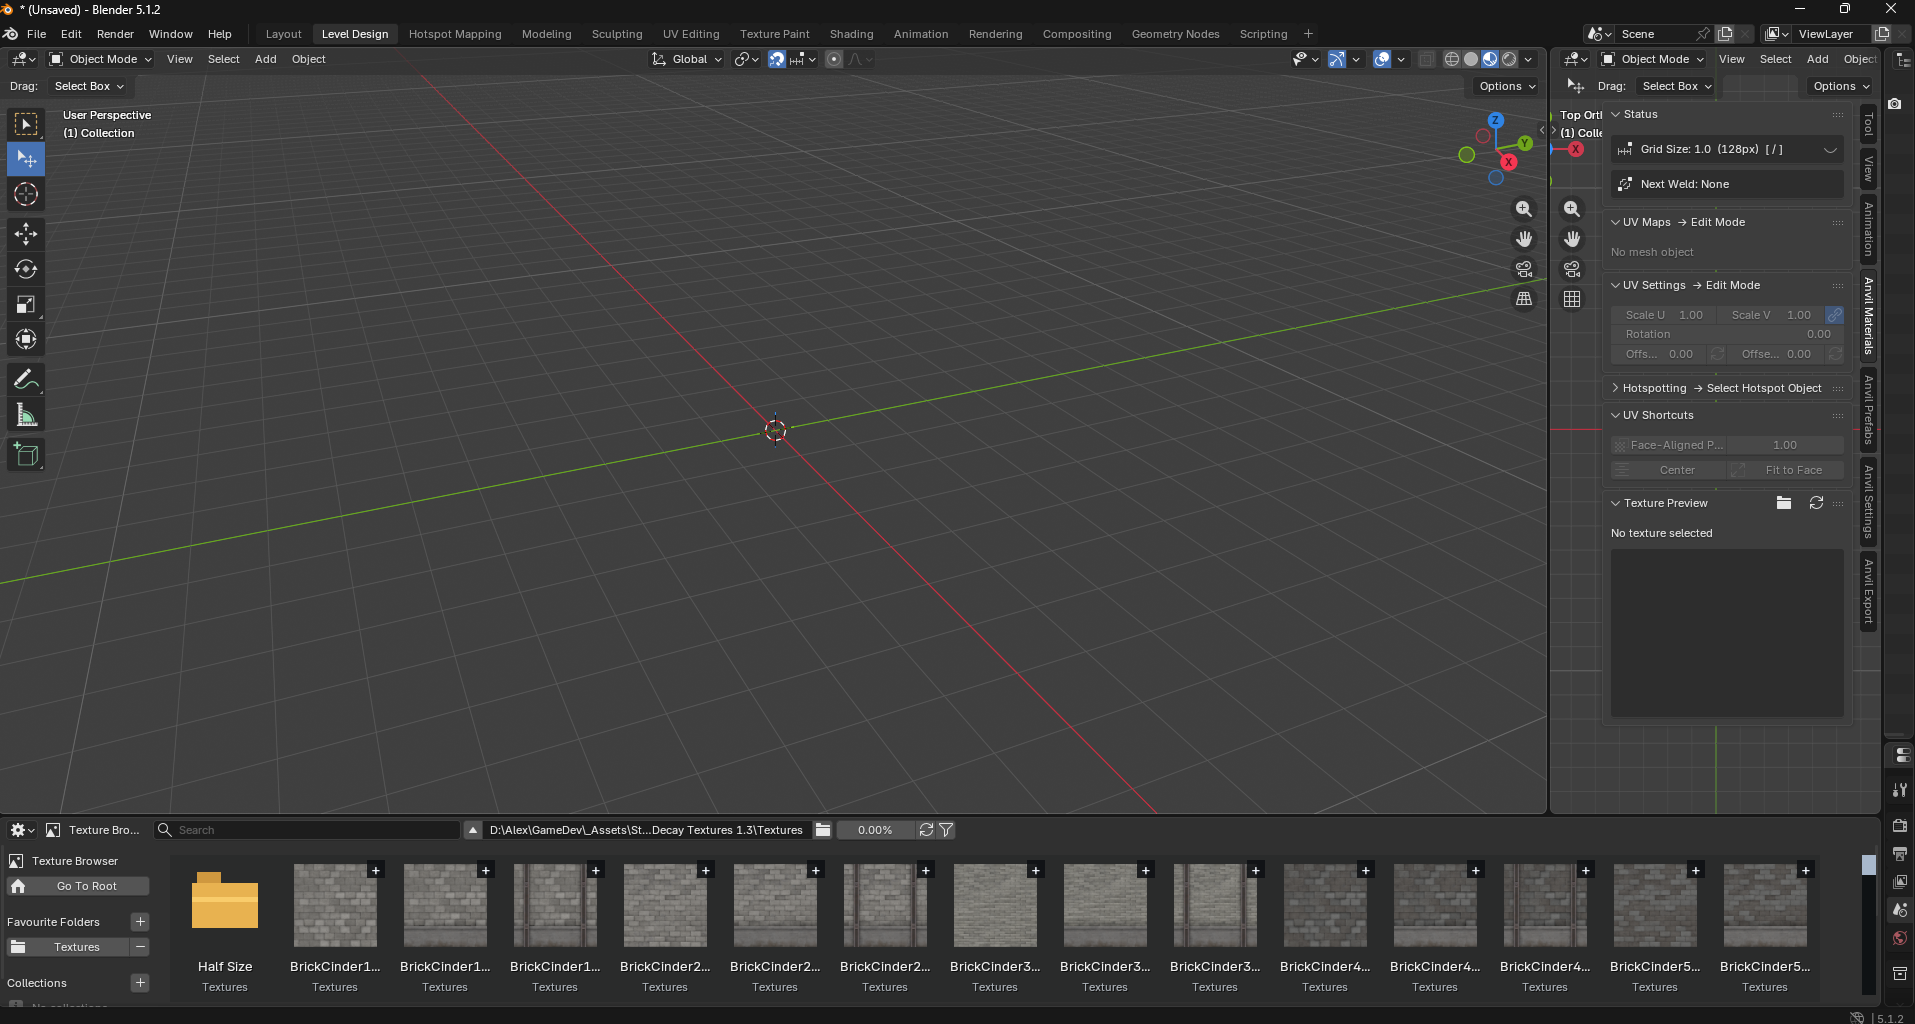Open Grid Size dropdown chevron

[x=1830, y=149]
